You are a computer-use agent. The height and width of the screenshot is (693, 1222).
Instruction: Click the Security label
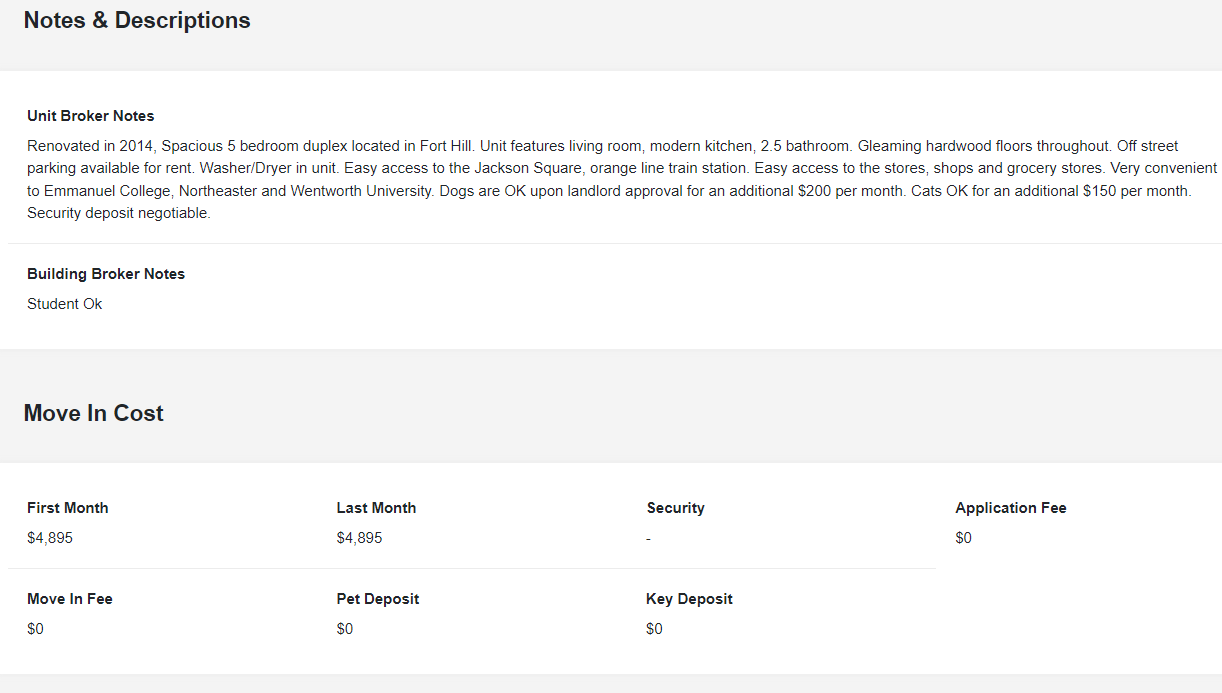[676, 508]
